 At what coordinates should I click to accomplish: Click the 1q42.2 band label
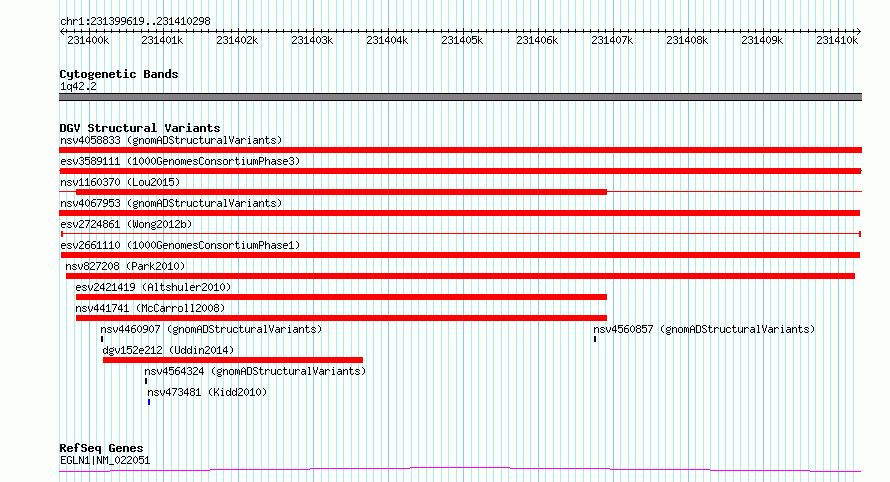click(78, 86)
